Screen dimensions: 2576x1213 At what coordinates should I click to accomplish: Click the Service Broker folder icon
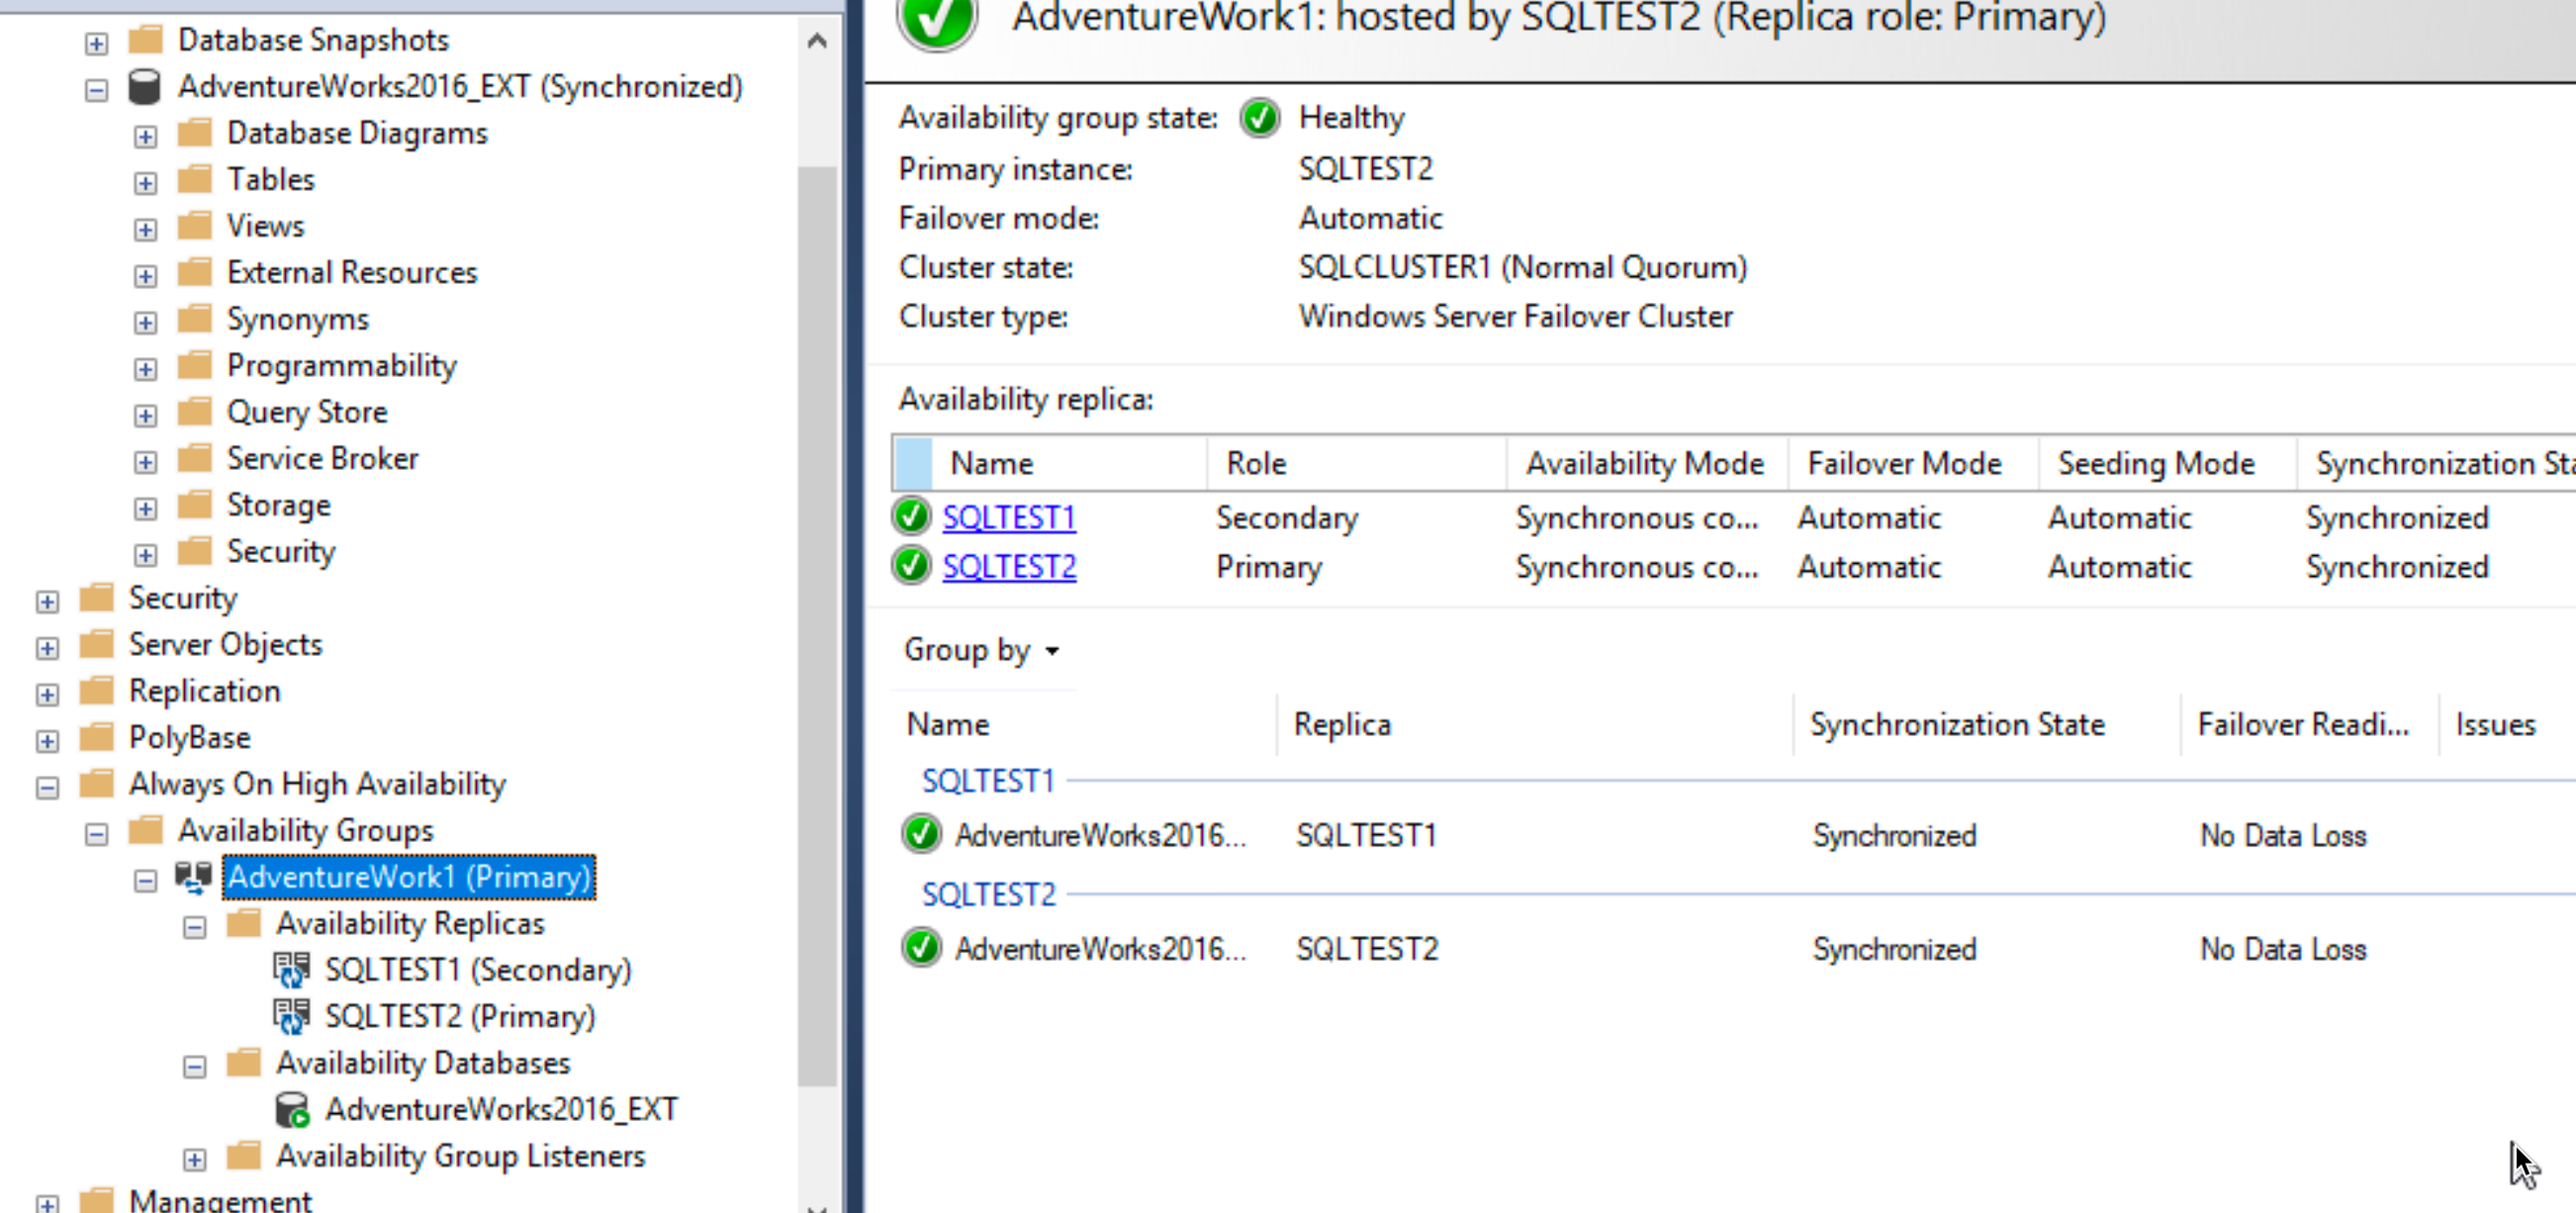point(195,459)
